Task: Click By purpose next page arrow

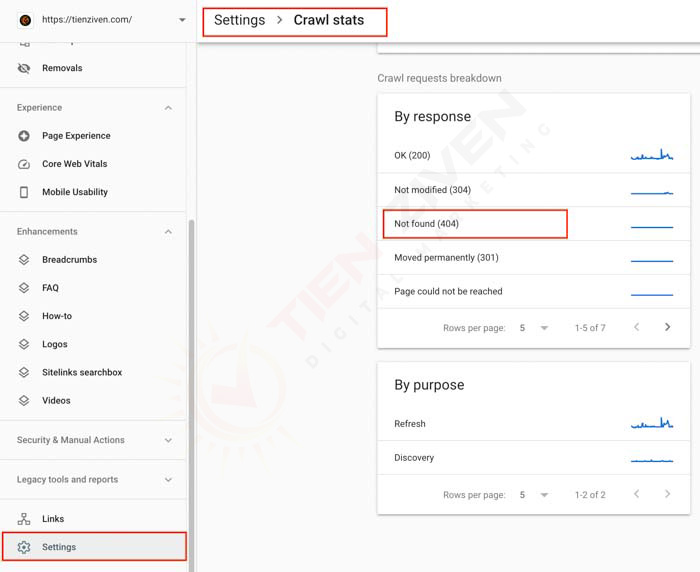Action: click(x=667, y=494)
